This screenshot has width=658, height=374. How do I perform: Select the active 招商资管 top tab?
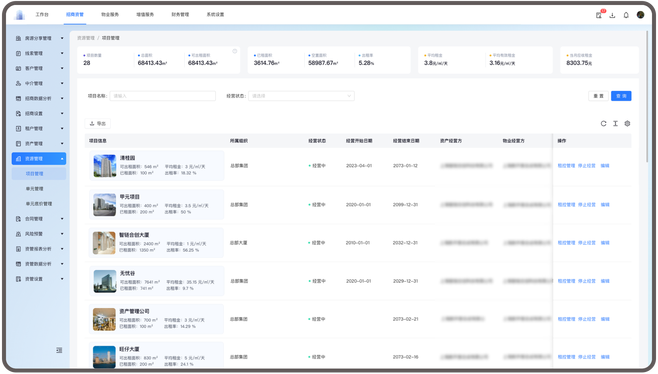click(75, 15)
